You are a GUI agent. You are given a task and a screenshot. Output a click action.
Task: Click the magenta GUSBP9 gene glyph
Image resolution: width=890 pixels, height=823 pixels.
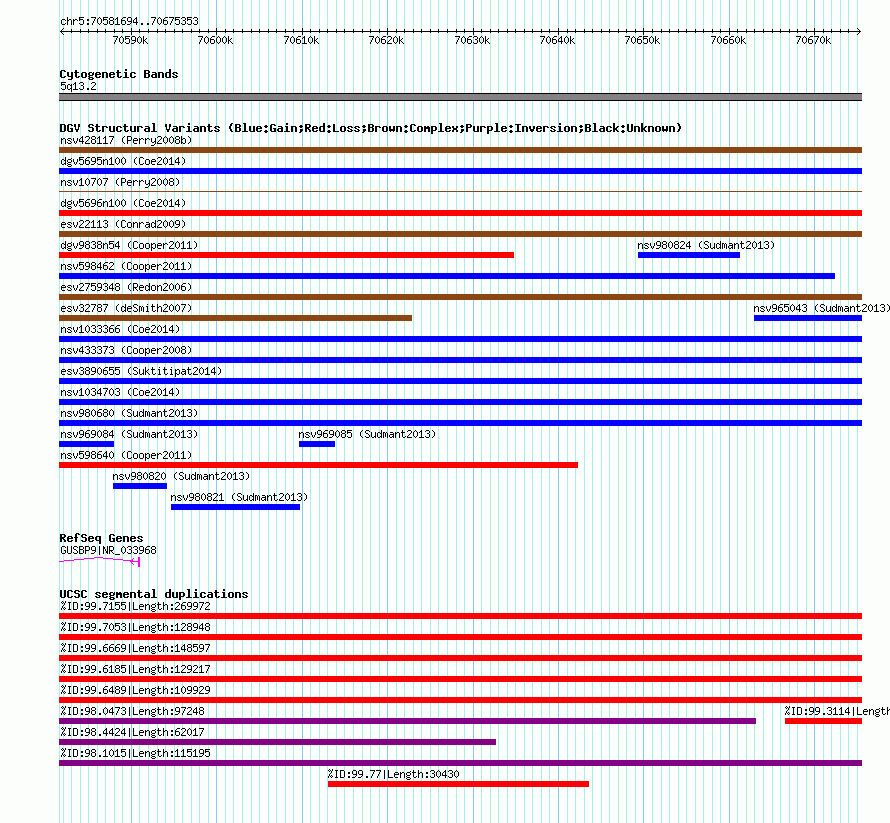click(99, 561)
